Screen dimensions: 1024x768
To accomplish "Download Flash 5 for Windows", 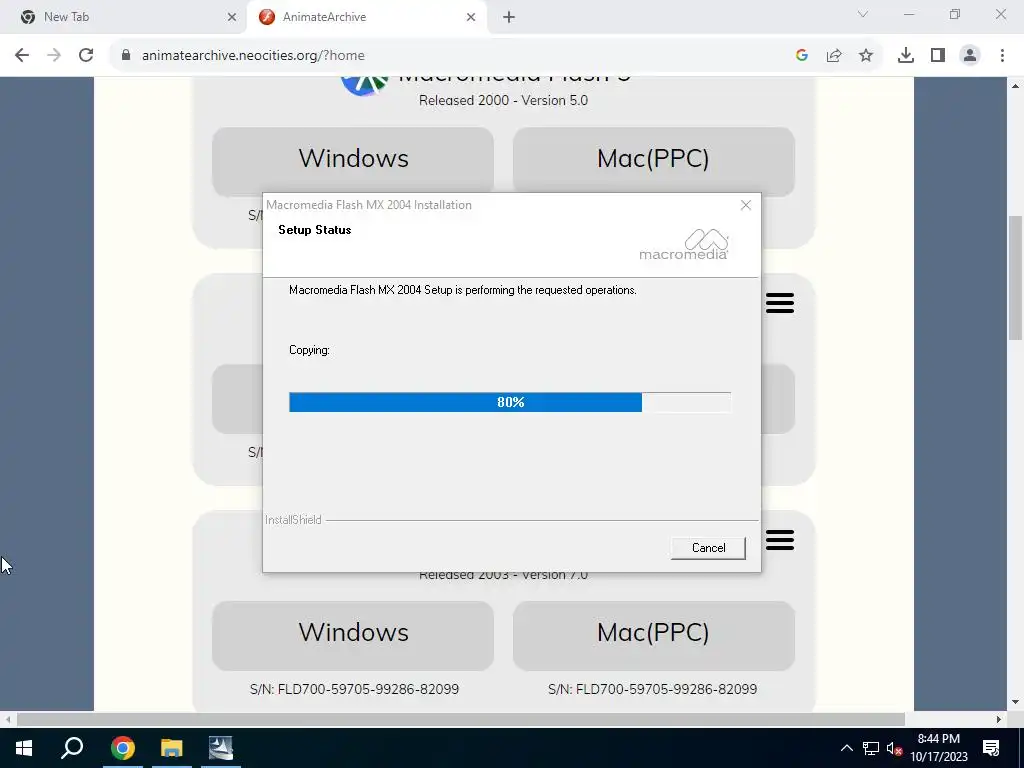I will point(353,161).
